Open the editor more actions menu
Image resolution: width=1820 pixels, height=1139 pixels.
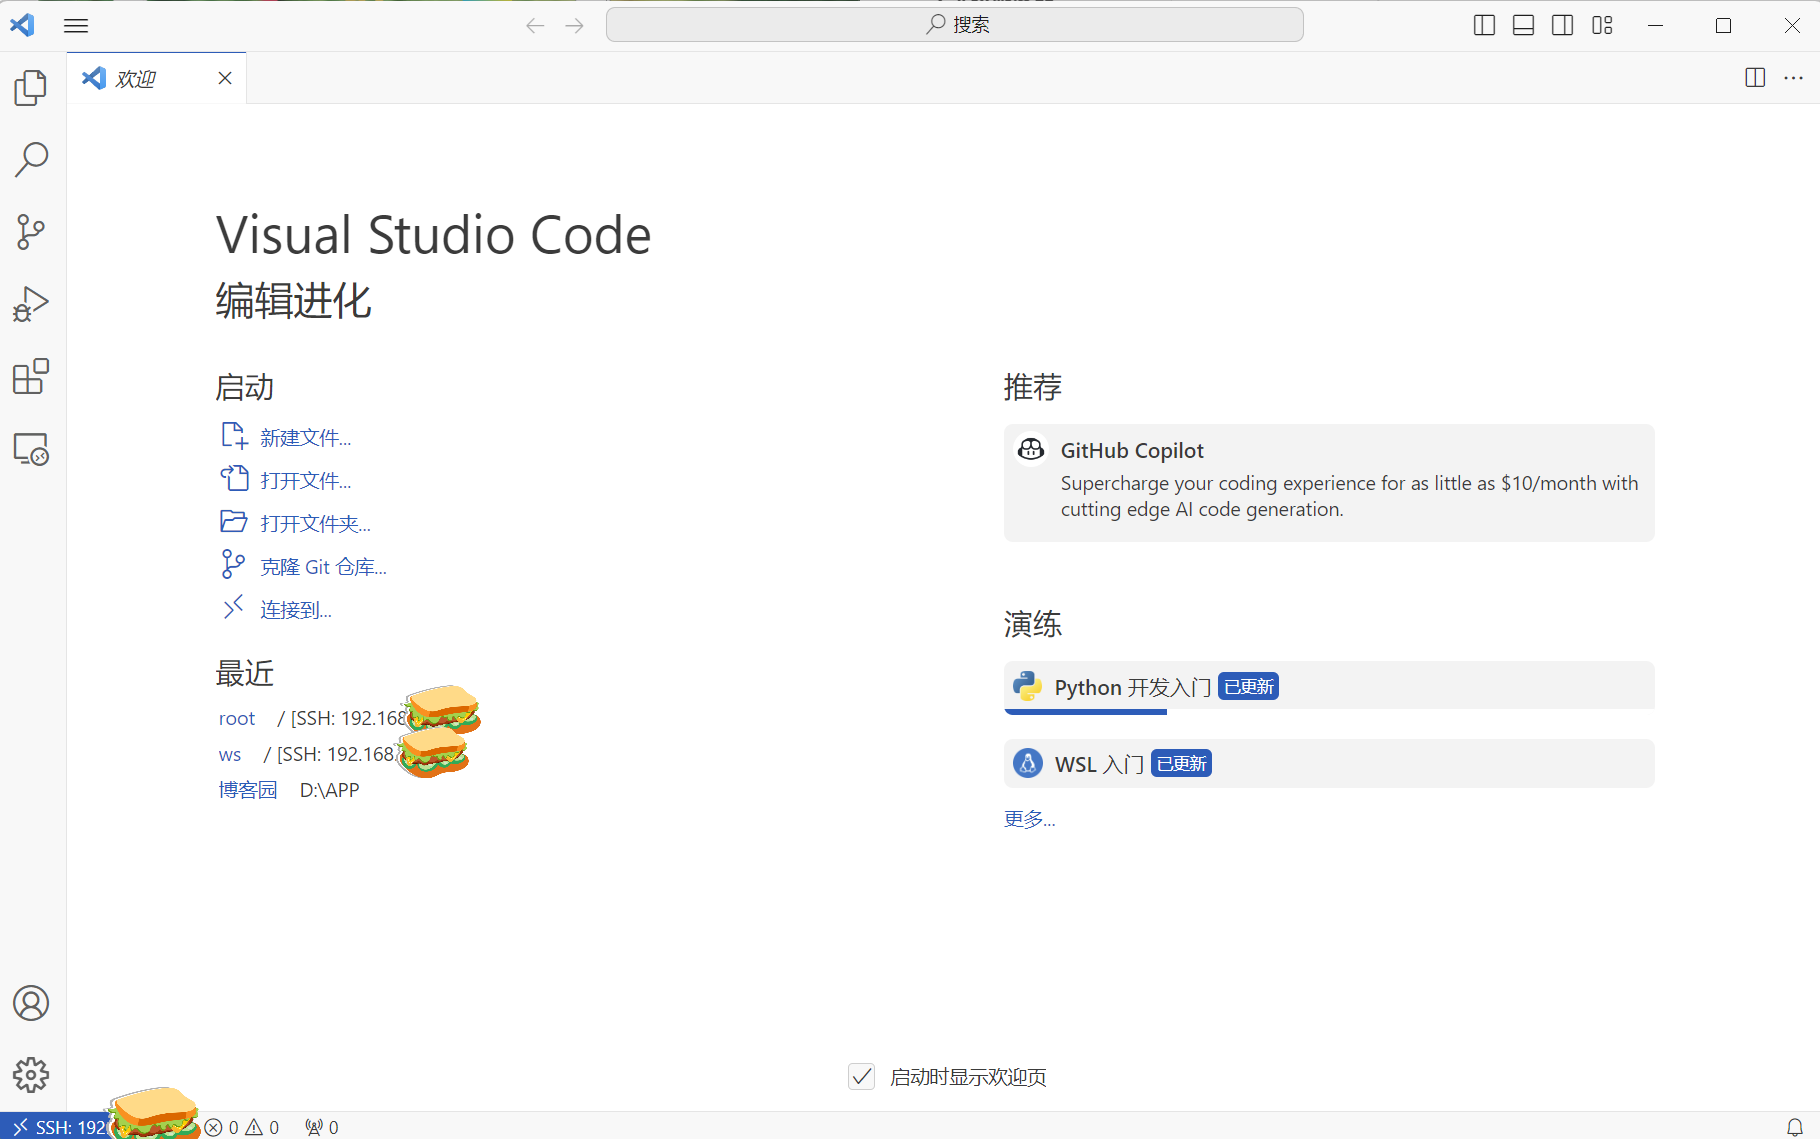1794,78
